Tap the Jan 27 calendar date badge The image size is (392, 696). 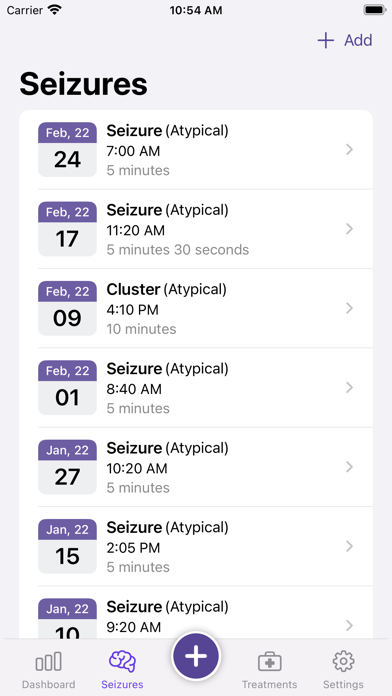coord(67,467)
